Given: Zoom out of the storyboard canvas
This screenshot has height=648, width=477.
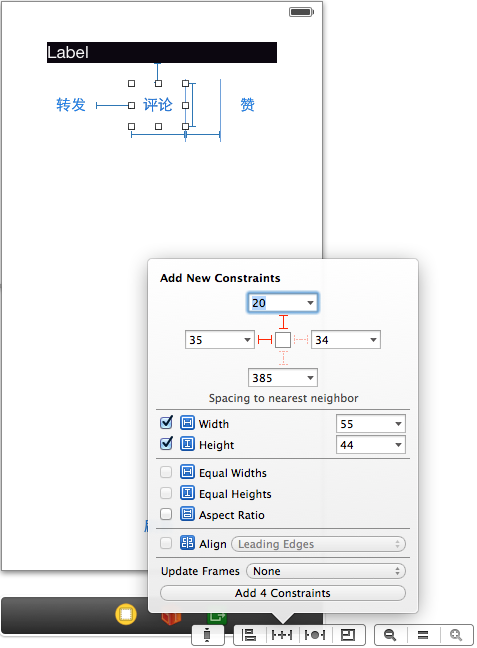Looking at the screenshot, I should click(x=390, y=635).
